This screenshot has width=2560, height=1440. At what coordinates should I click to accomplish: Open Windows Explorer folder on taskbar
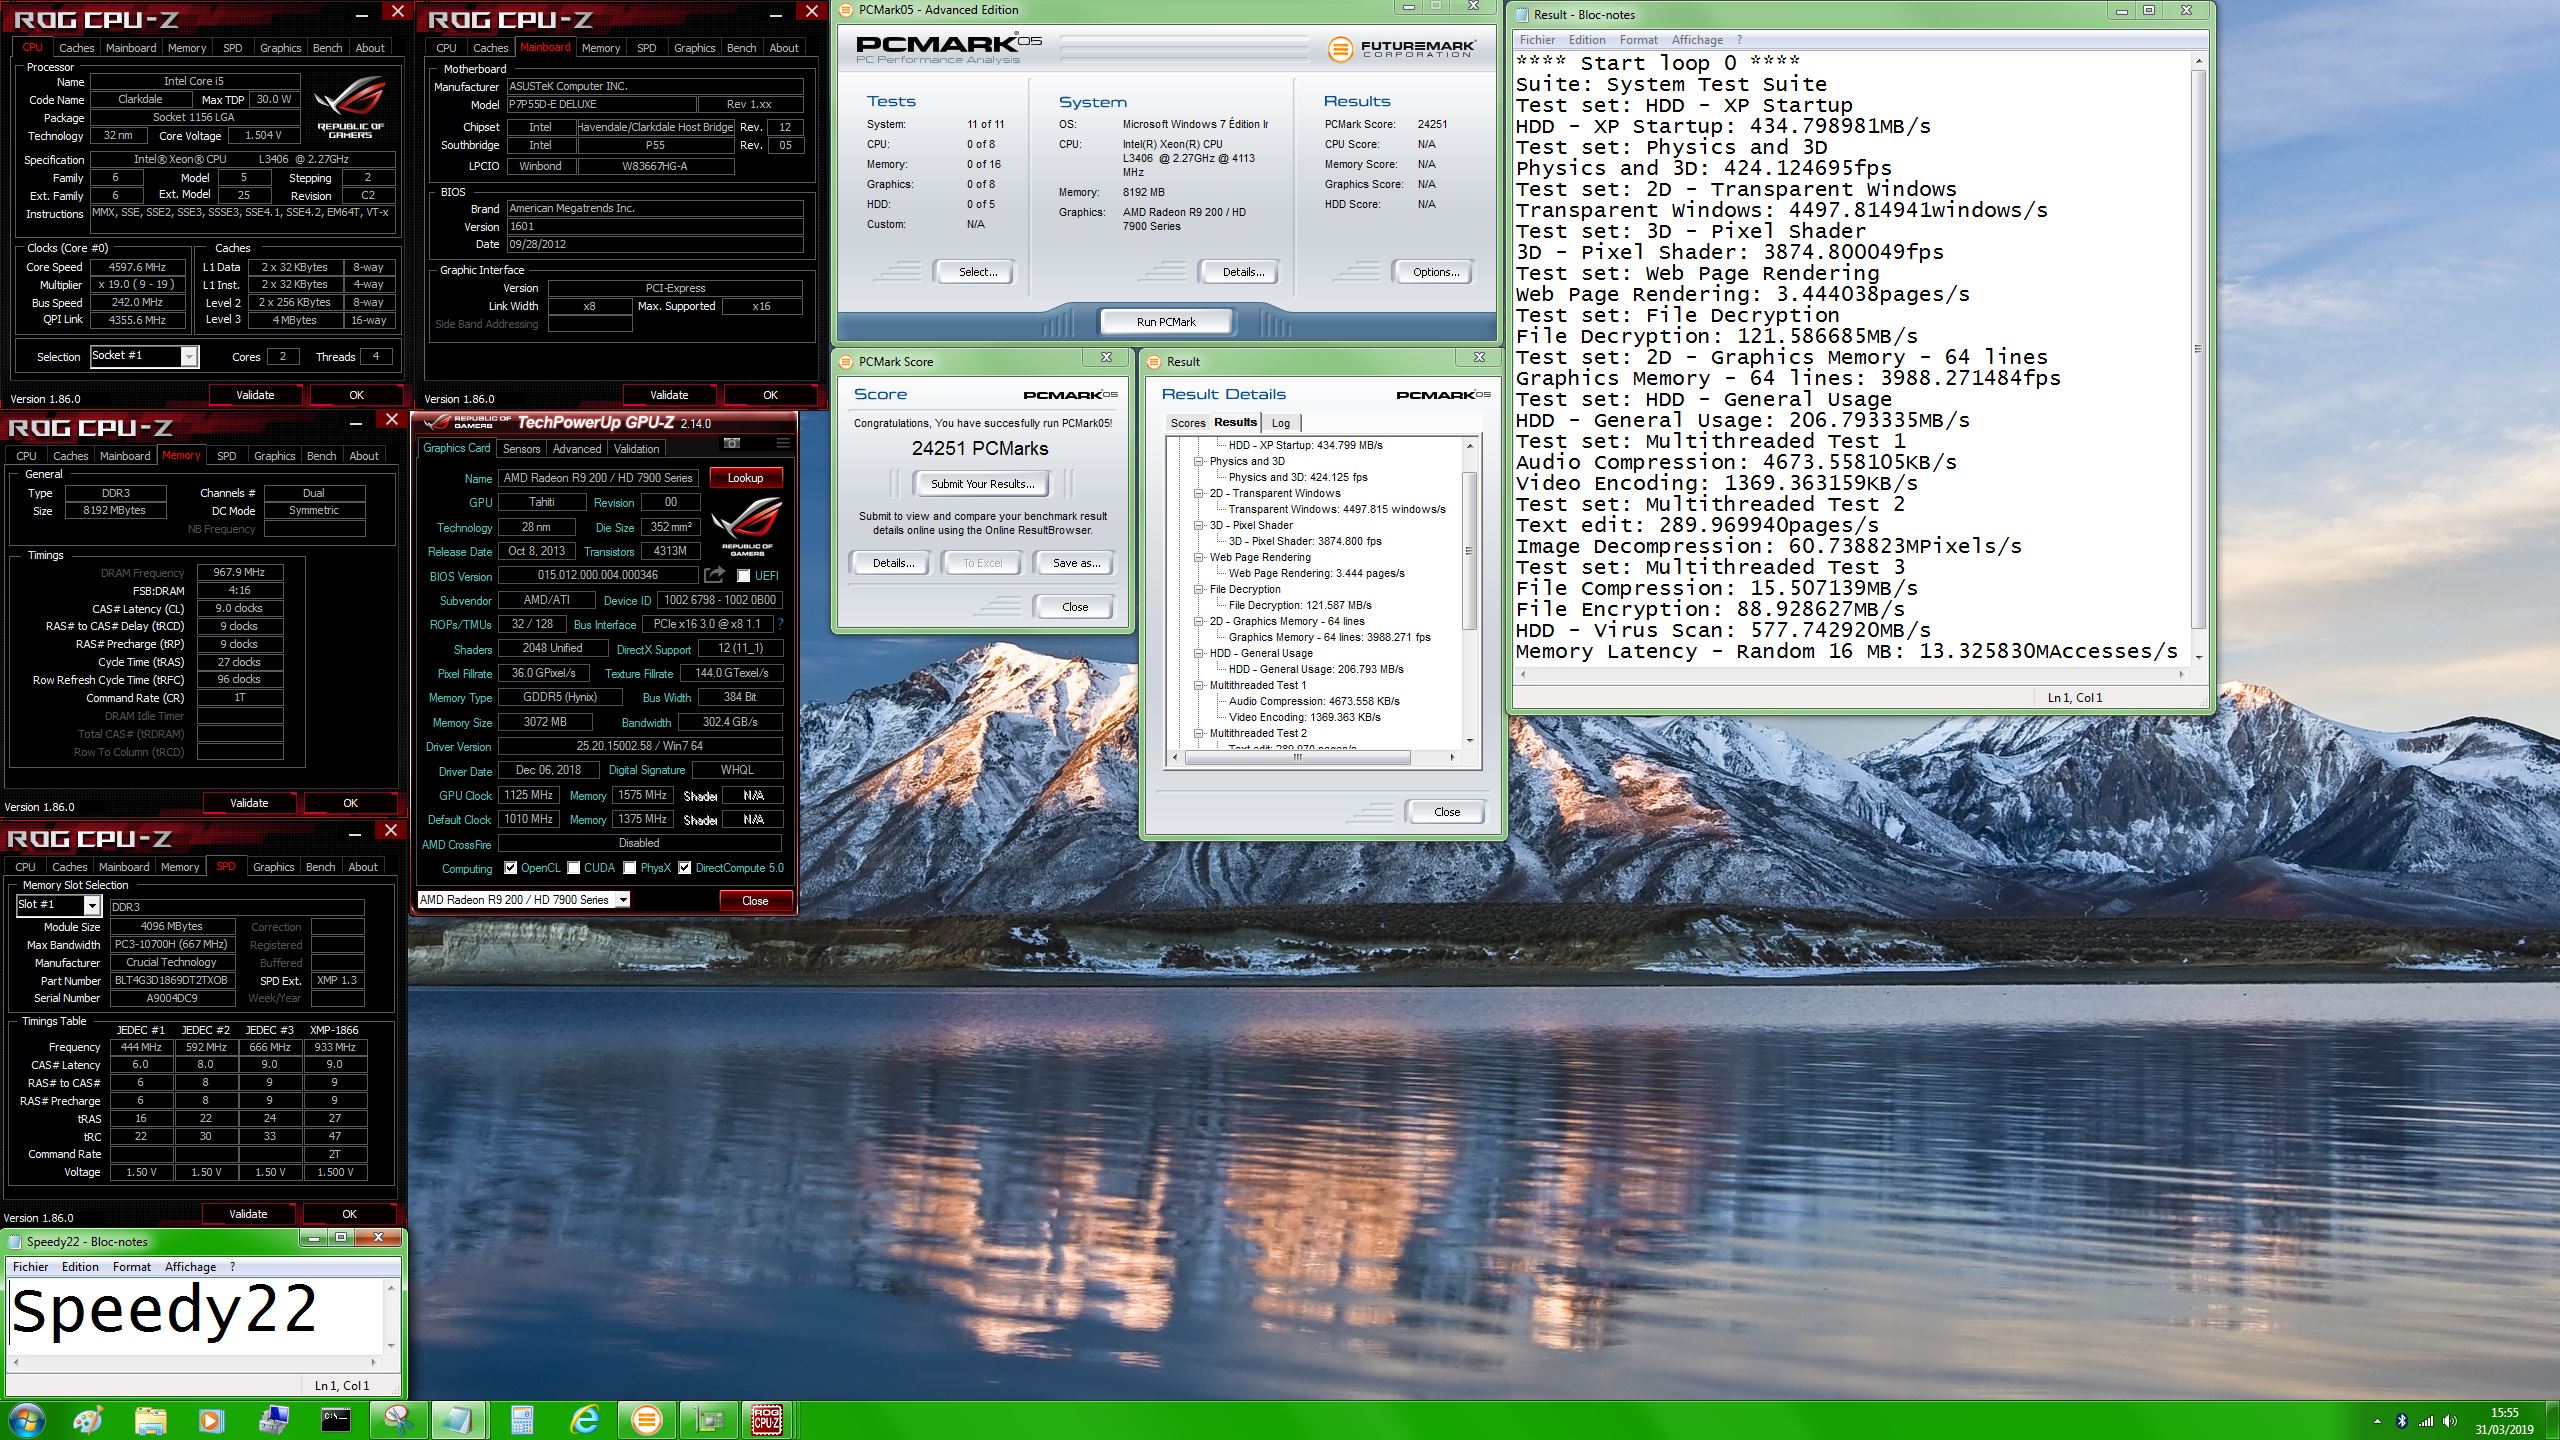150,1419
